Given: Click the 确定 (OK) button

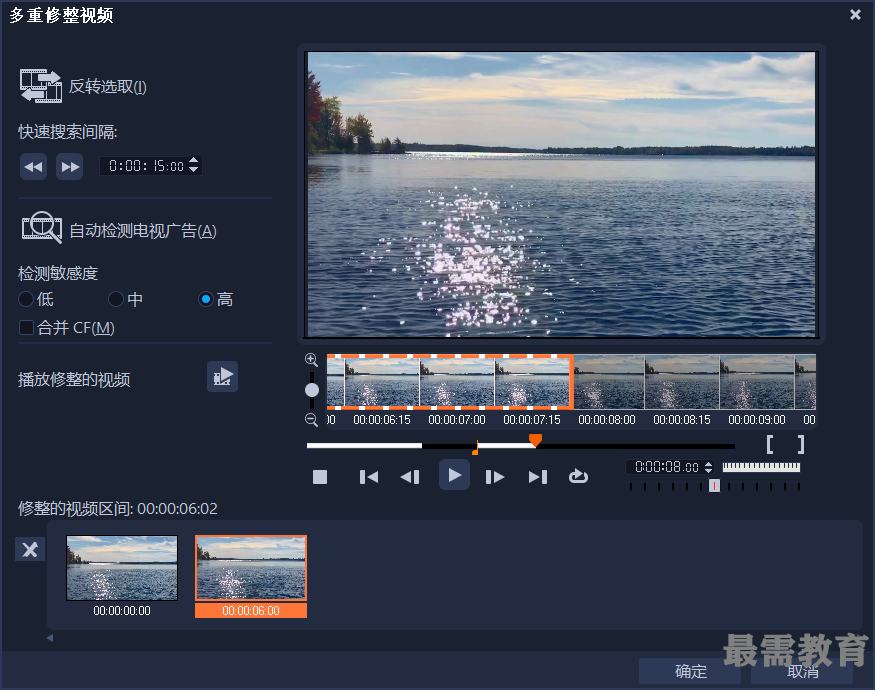Looking at the screenshot, I should tap(690, 671).
